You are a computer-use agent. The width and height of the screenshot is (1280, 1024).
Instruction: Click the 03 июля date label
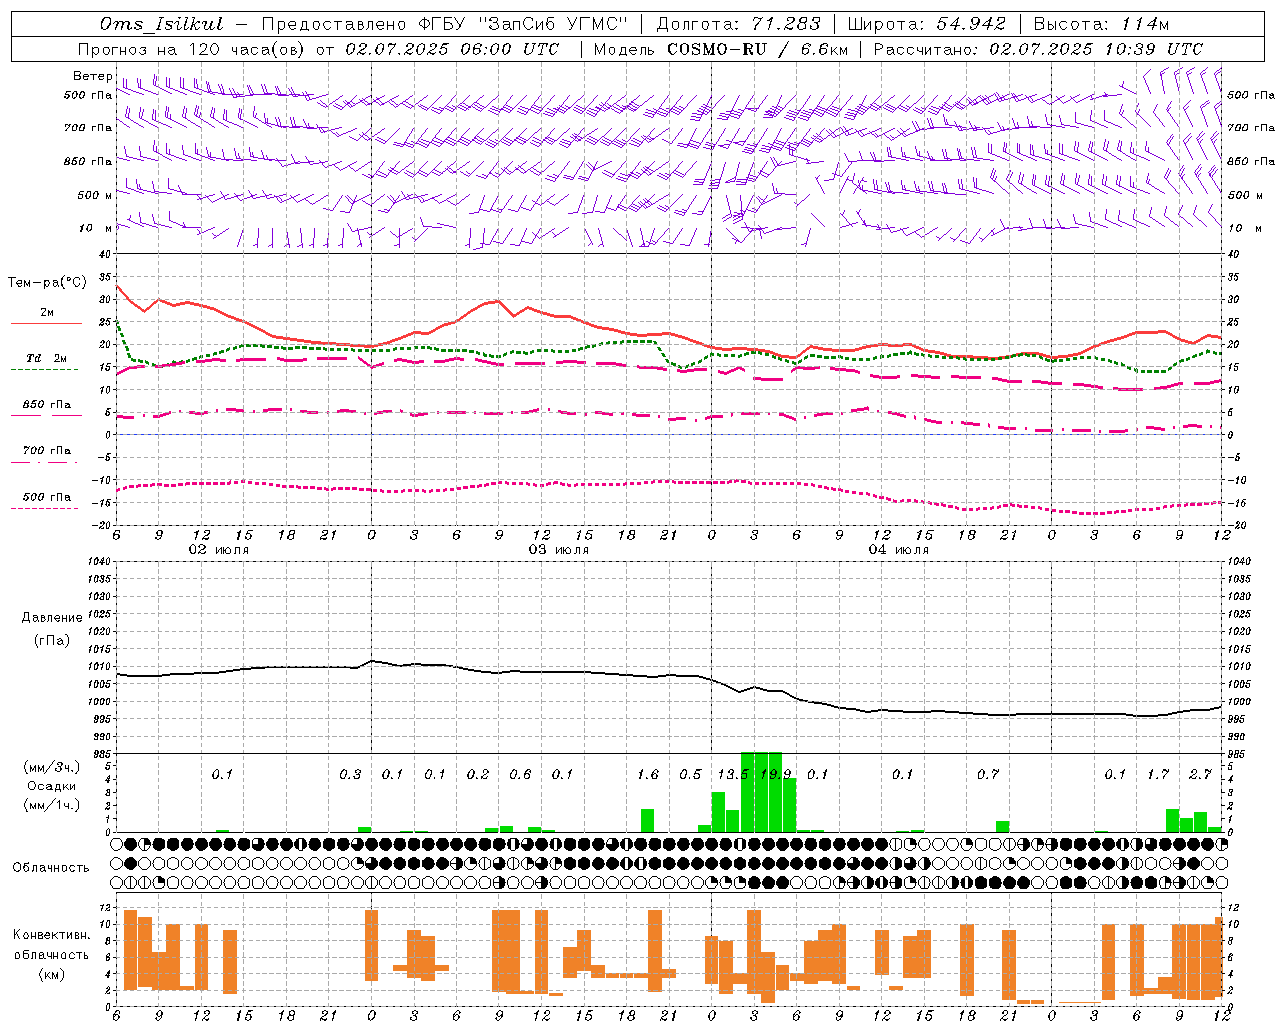[559, 550]
